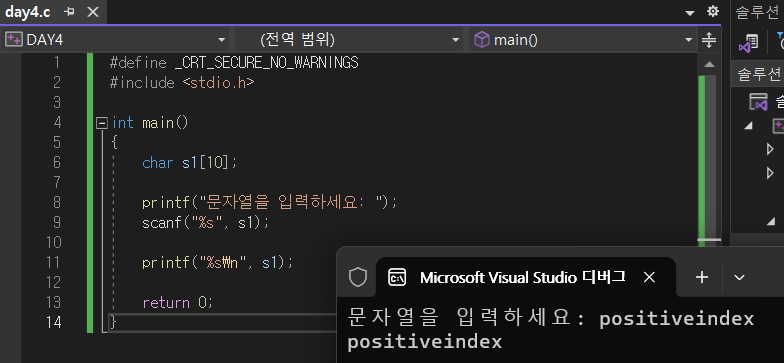784x363 pixels.
Task: Open the main() member dropdown
Action: (583, 40)
